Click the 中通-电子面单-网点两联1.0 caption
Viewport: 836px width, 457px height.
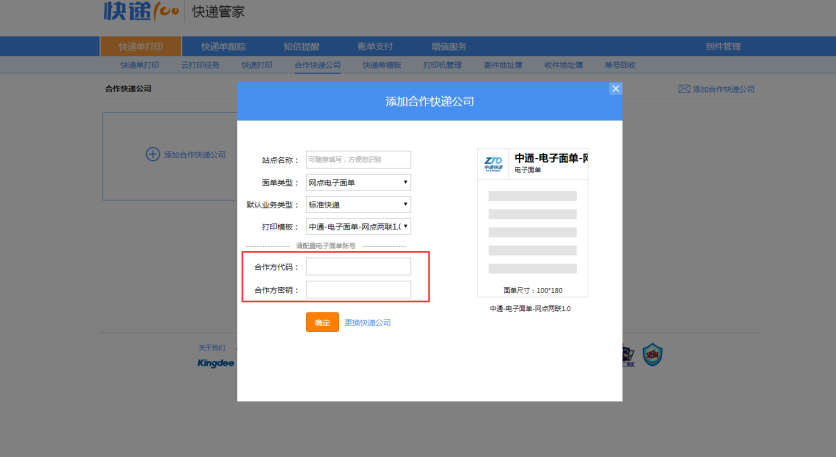(x=530, y=309)
